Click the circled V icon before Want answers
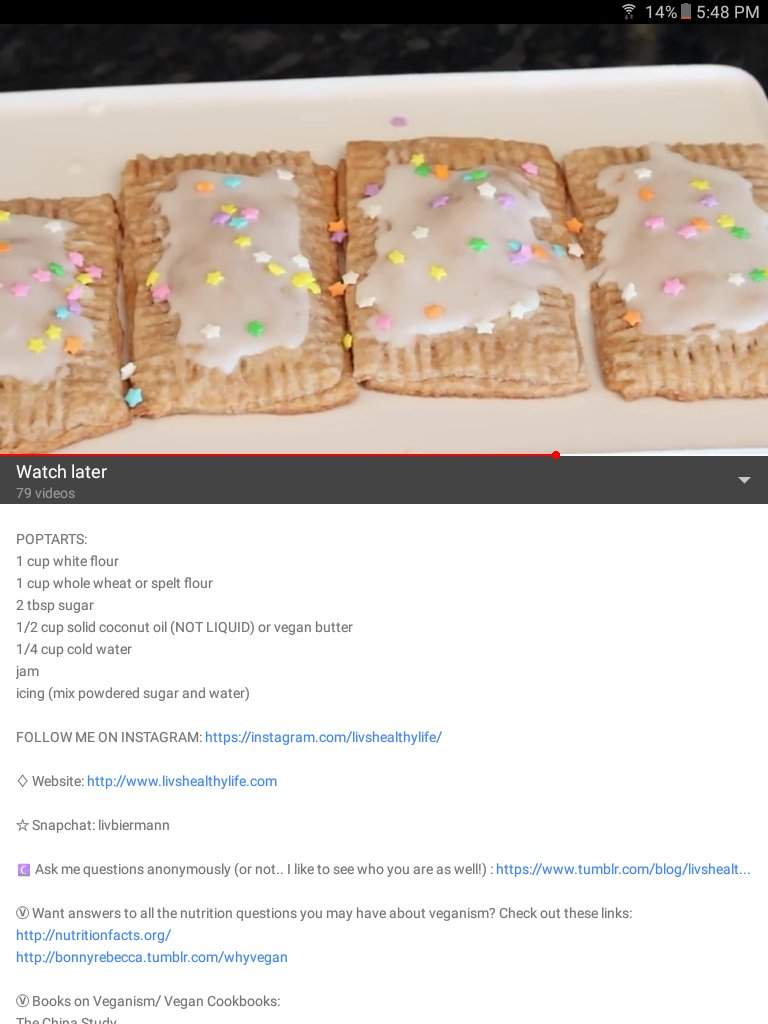This screenshot has height=1024, width=768. click(x=22, y=913)
